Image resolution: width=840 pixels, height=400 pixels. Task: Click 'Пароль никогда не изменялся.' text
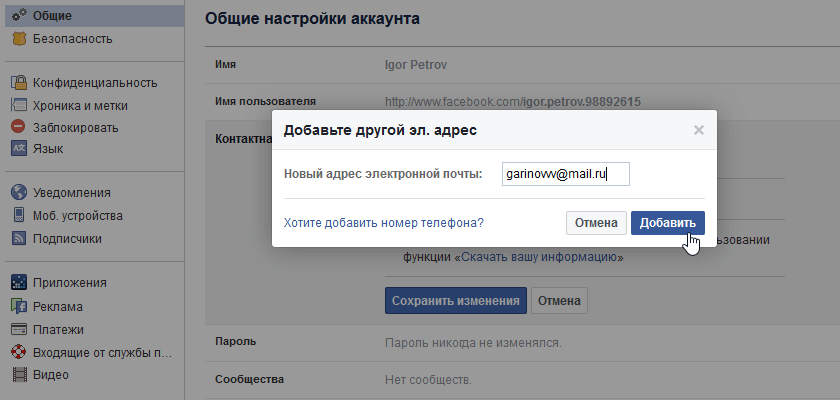point(473,343)
